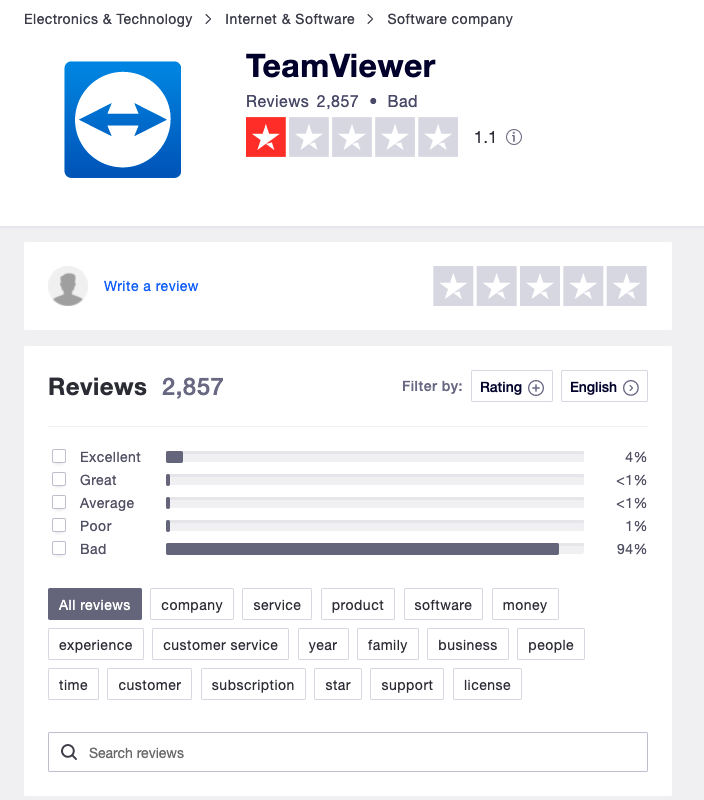Viewport: 704px width, 800px height.
Task: Click the magnifying glass search icon
Action: click(69, 753)
